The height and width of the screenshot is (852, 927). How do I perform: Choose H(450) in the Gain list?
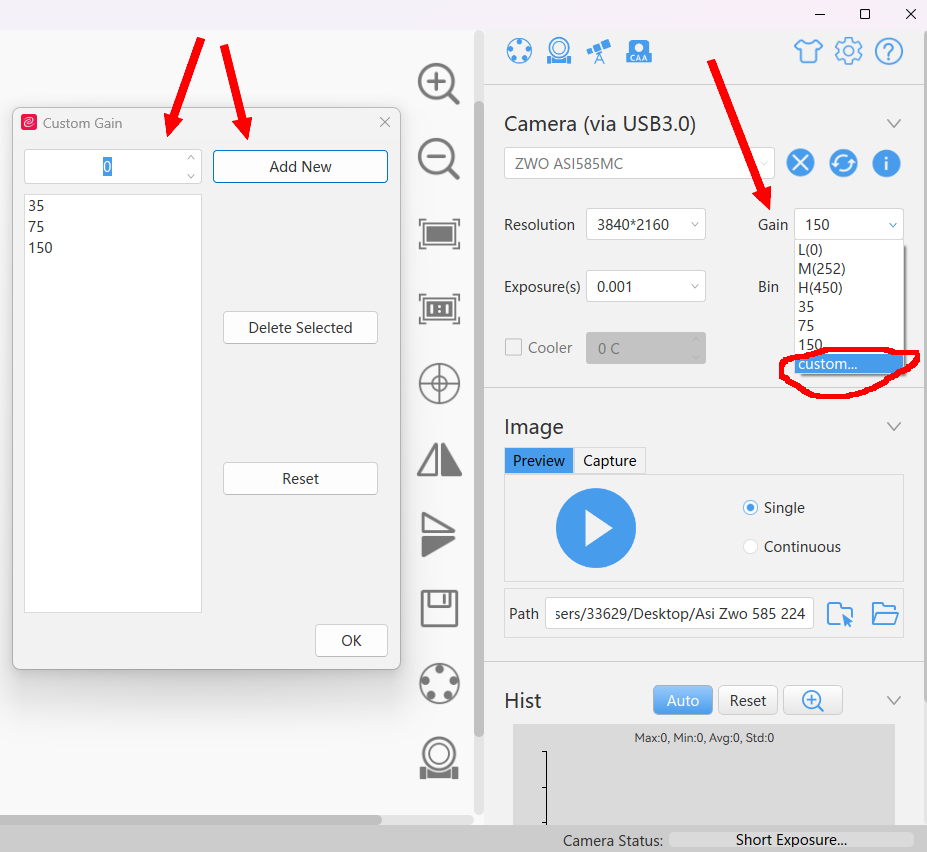(x=848, y=288)
